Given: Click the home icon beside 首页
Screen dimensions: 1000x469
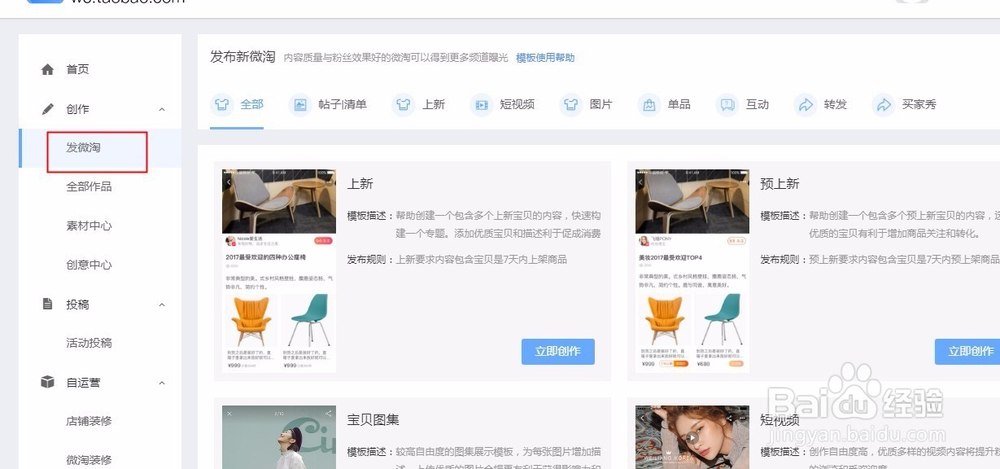Looking at the screenshot, I should [x=48, y=70].
